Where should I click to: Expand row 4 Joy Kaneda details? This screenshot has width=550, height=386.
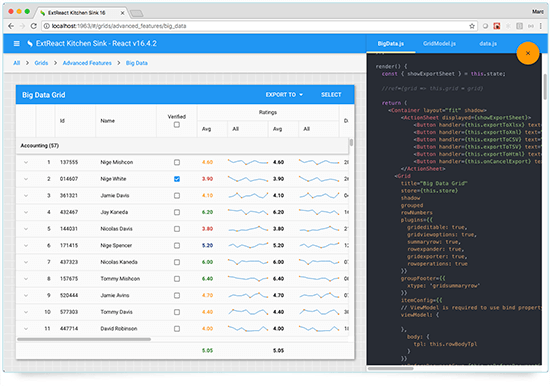26,212
